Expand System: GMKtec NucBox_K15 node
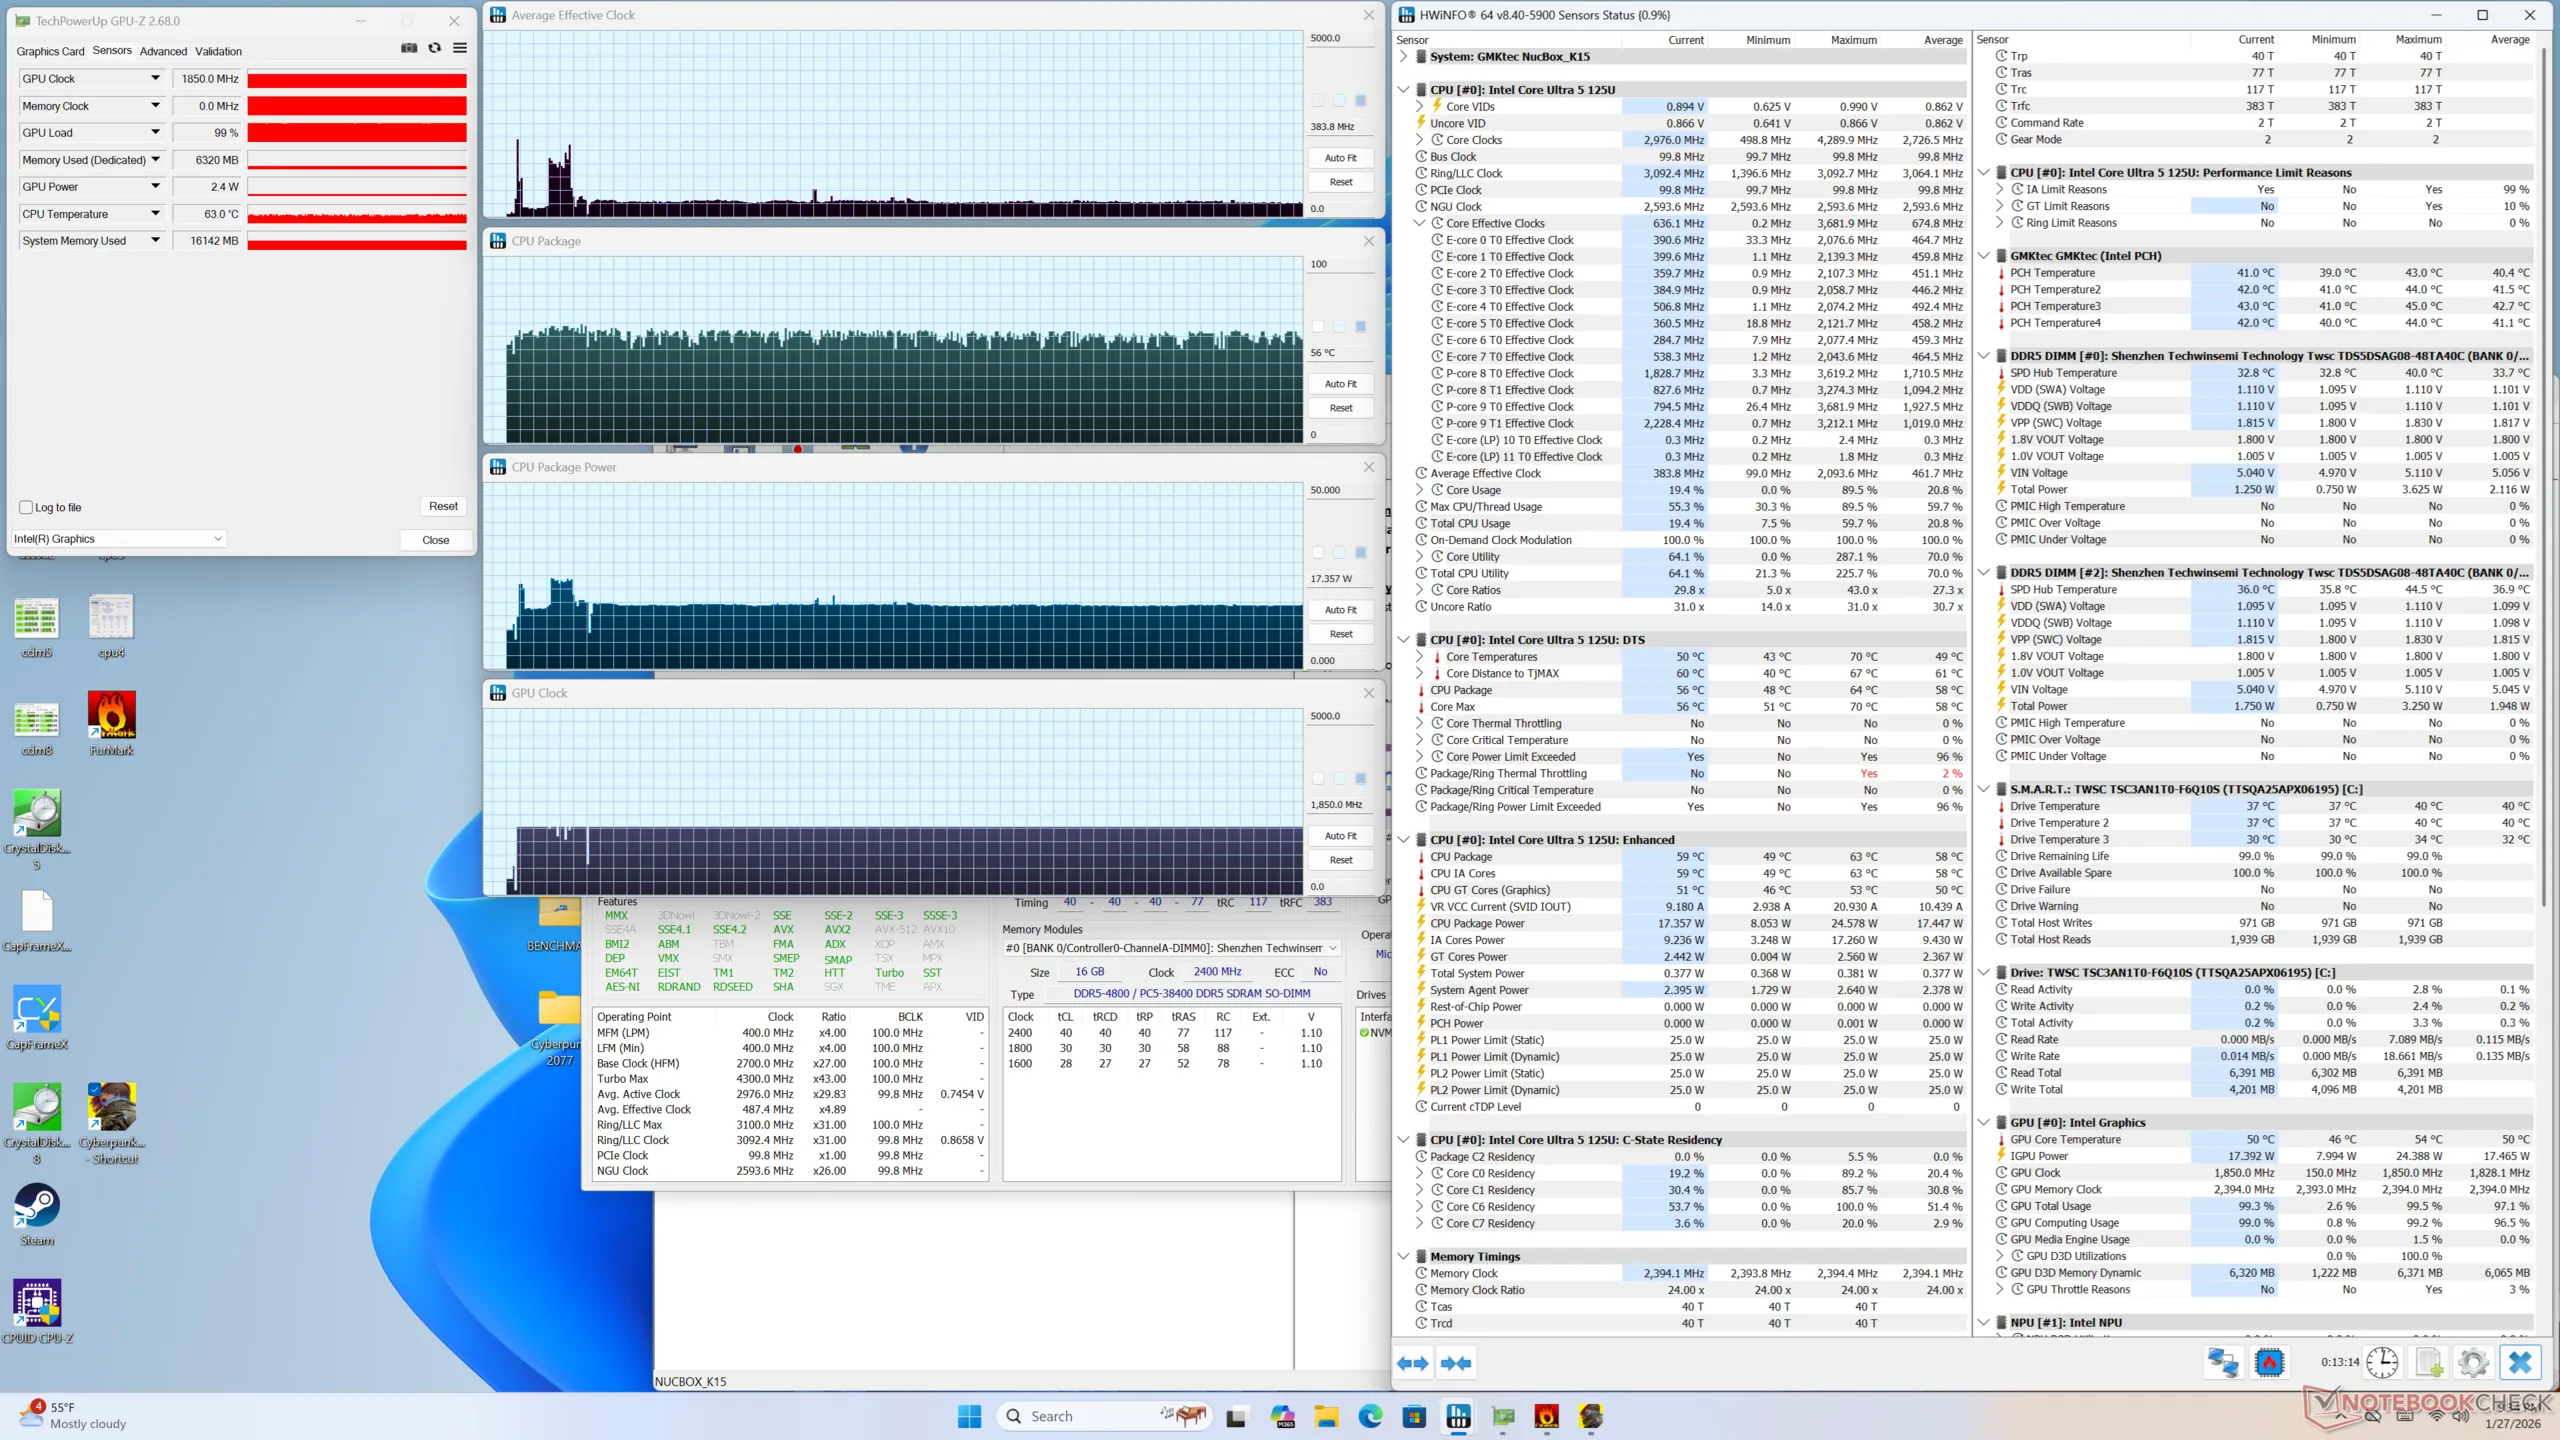2560x1440 pixels. click(x=1403, y=57)
